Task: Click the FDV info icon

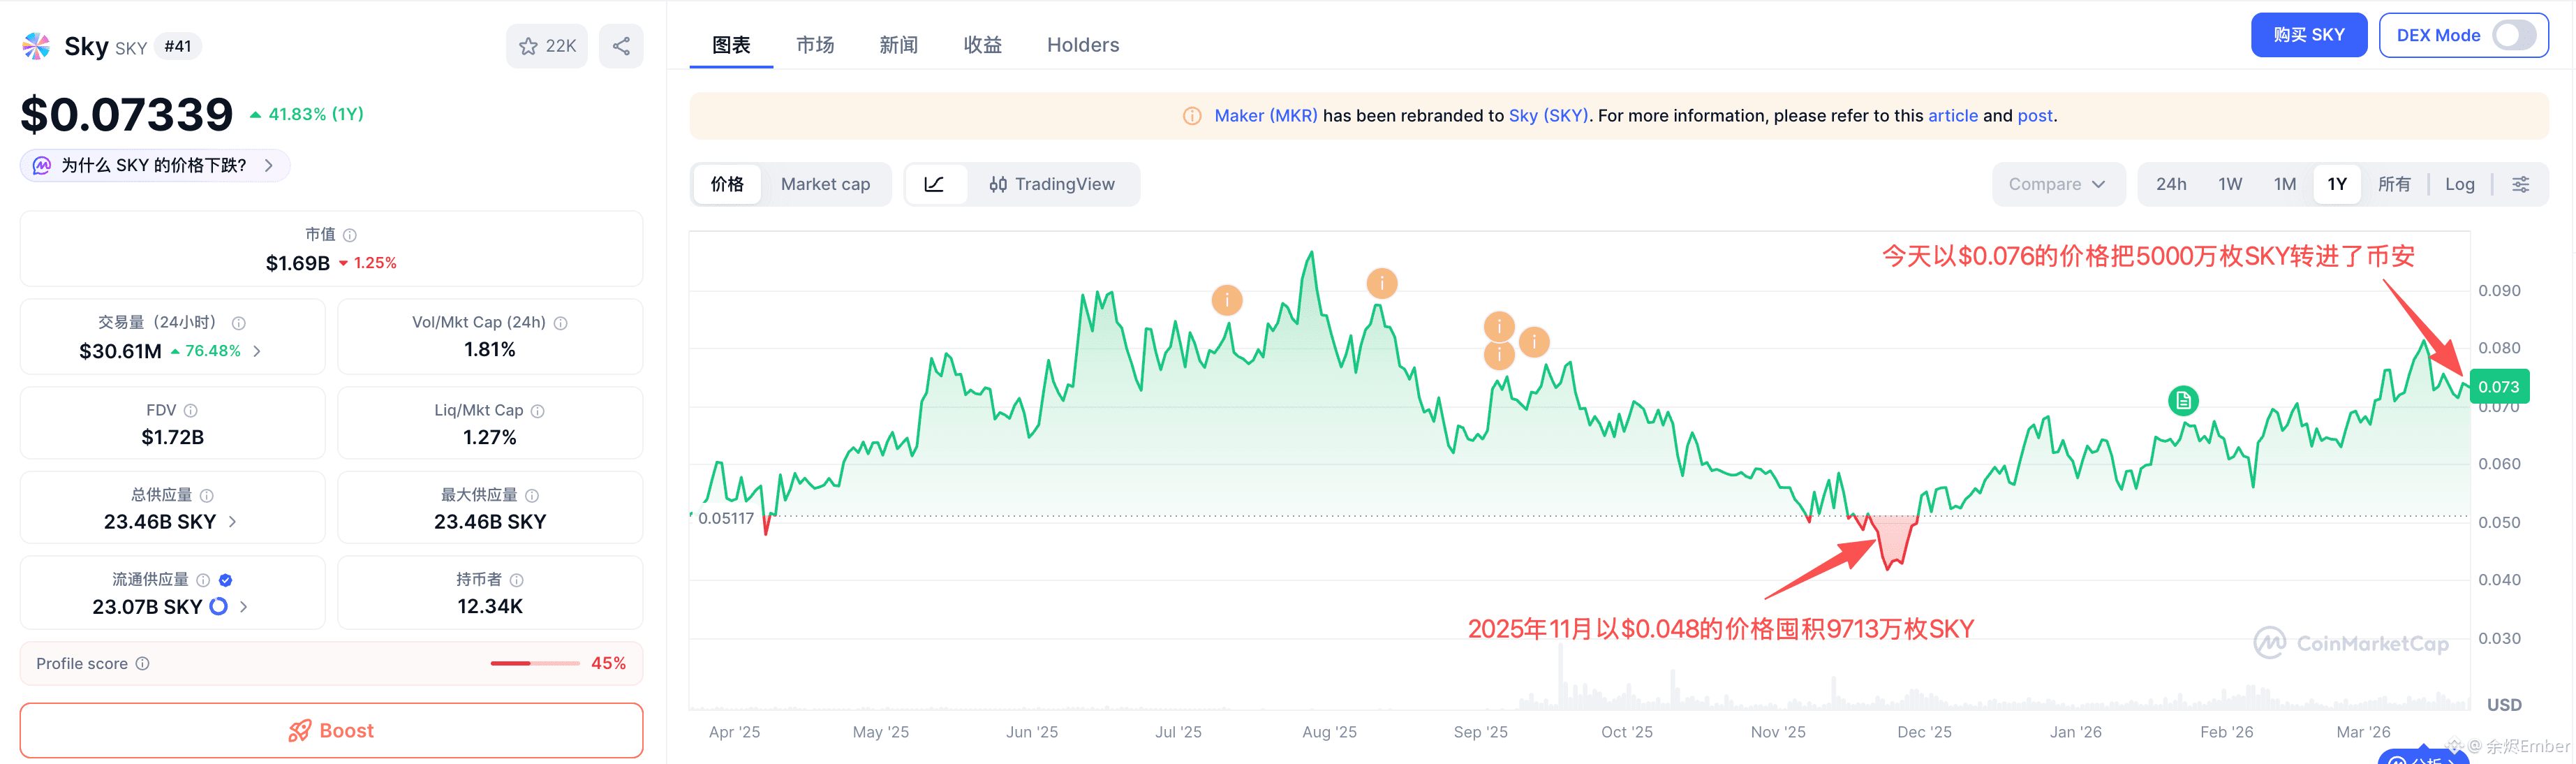Action: point(191,411)
